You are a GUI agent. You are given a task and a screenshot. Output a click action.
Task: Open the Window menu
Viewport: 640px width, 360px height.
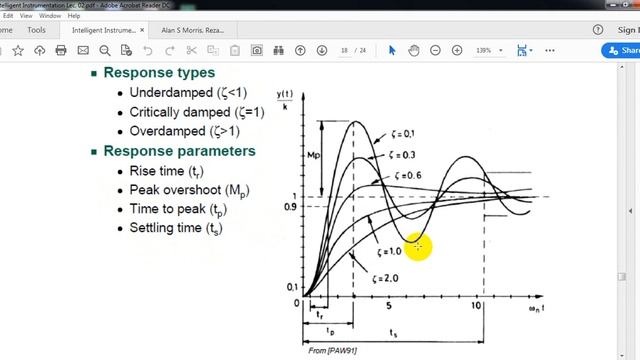(x=50, y=16)
